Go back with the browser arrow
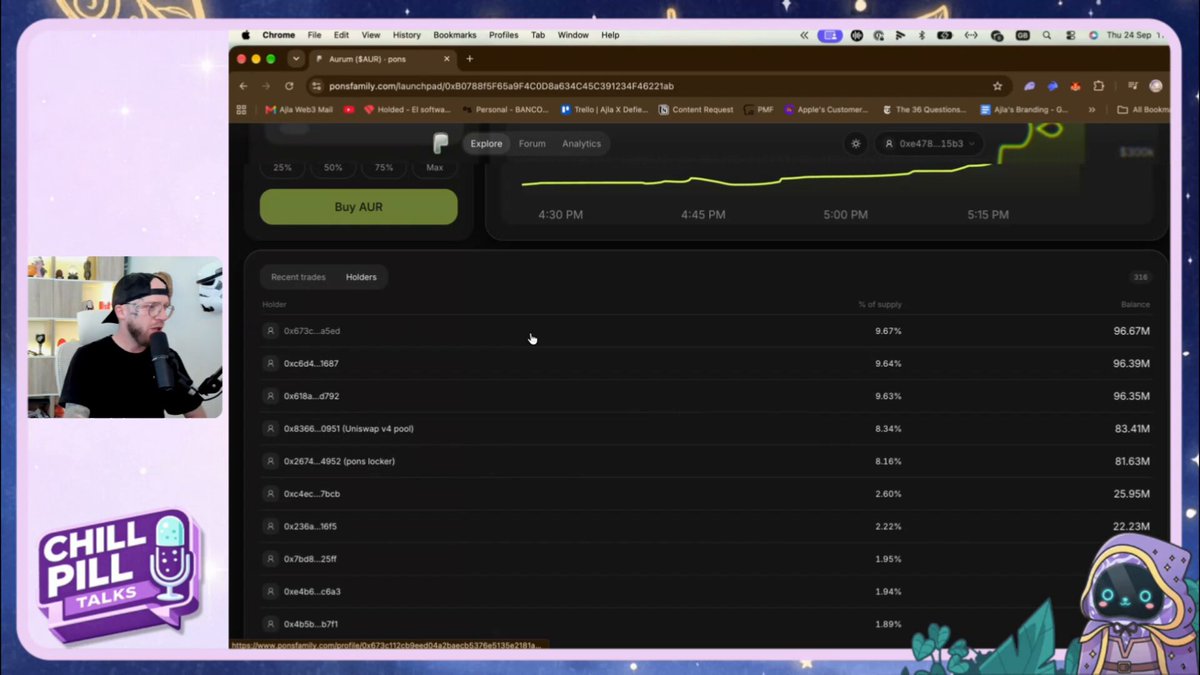Image resolution: width=1200 pixels, height=675 pixels. point(243,86)
